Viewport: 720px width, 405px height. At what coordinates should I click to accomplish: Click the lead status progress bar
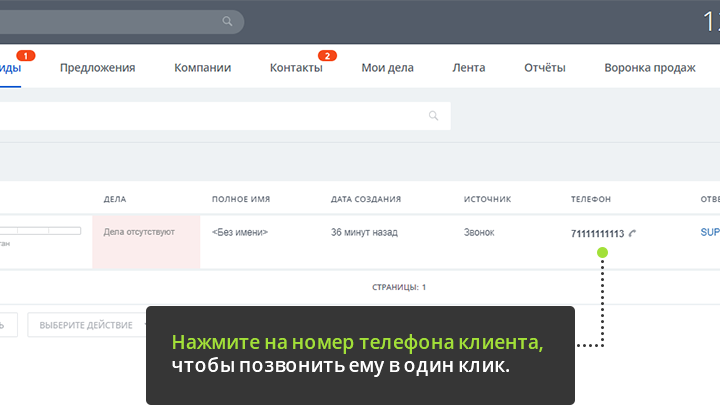click(40, 231)
